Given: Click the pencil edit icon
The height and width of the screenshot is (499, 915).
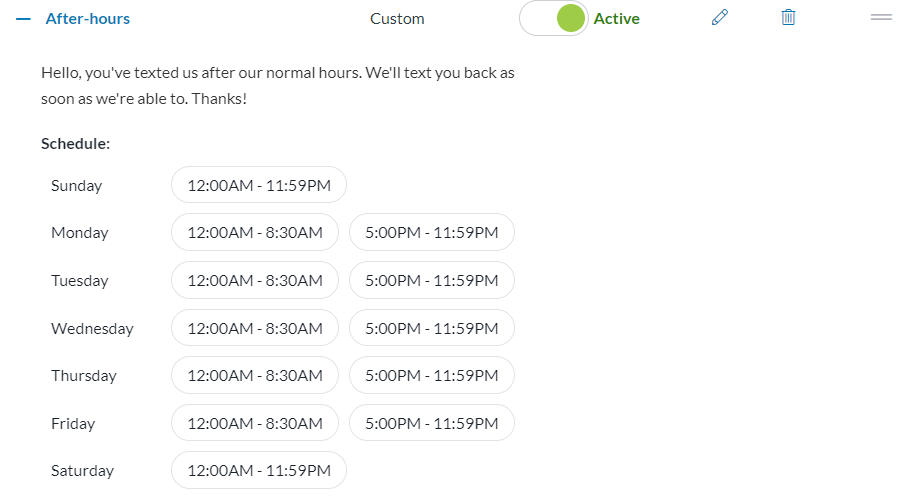Looking at the screenshot, I should click(720, 18).
